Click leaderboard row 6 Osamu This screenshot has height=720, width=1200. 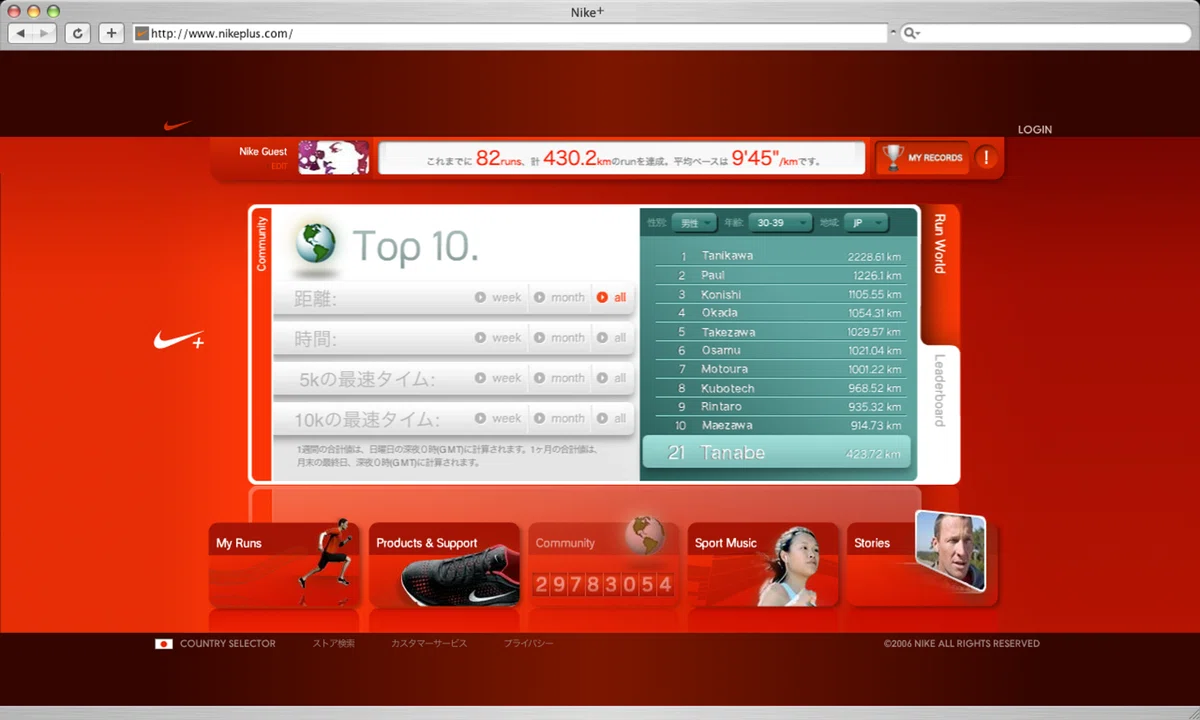click(781, 350)
